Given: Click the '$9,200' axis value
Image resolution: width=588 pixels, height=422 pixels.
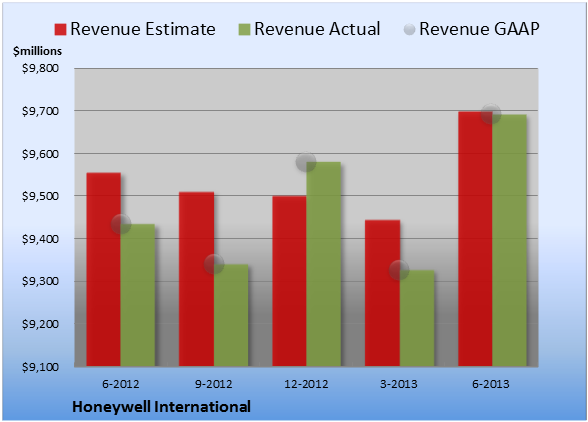Looking at the screenshot, I should [x=40, y=324].
